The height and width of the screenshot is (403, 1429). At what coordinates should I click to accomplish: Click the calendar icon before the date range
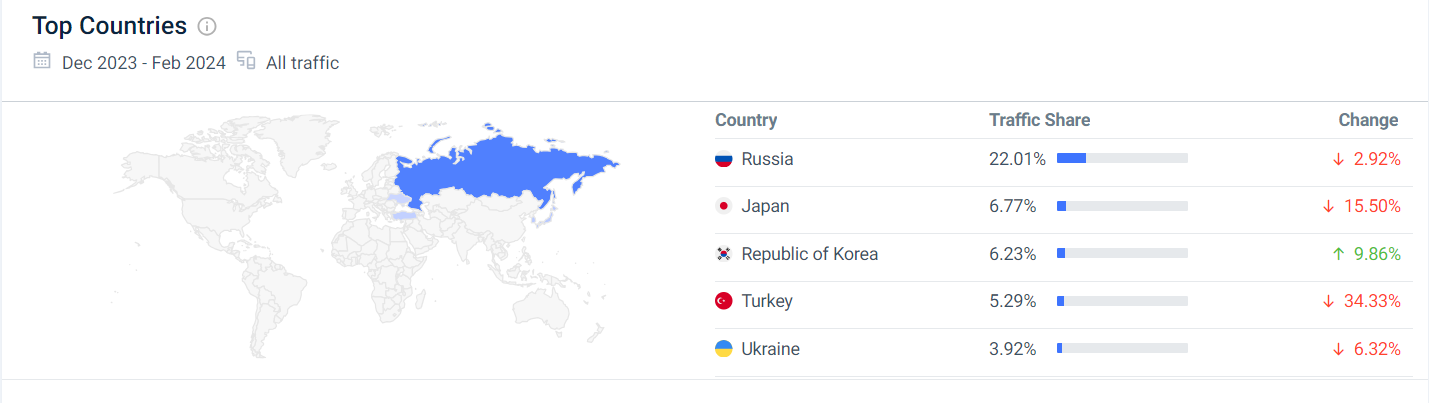point(42,61)
